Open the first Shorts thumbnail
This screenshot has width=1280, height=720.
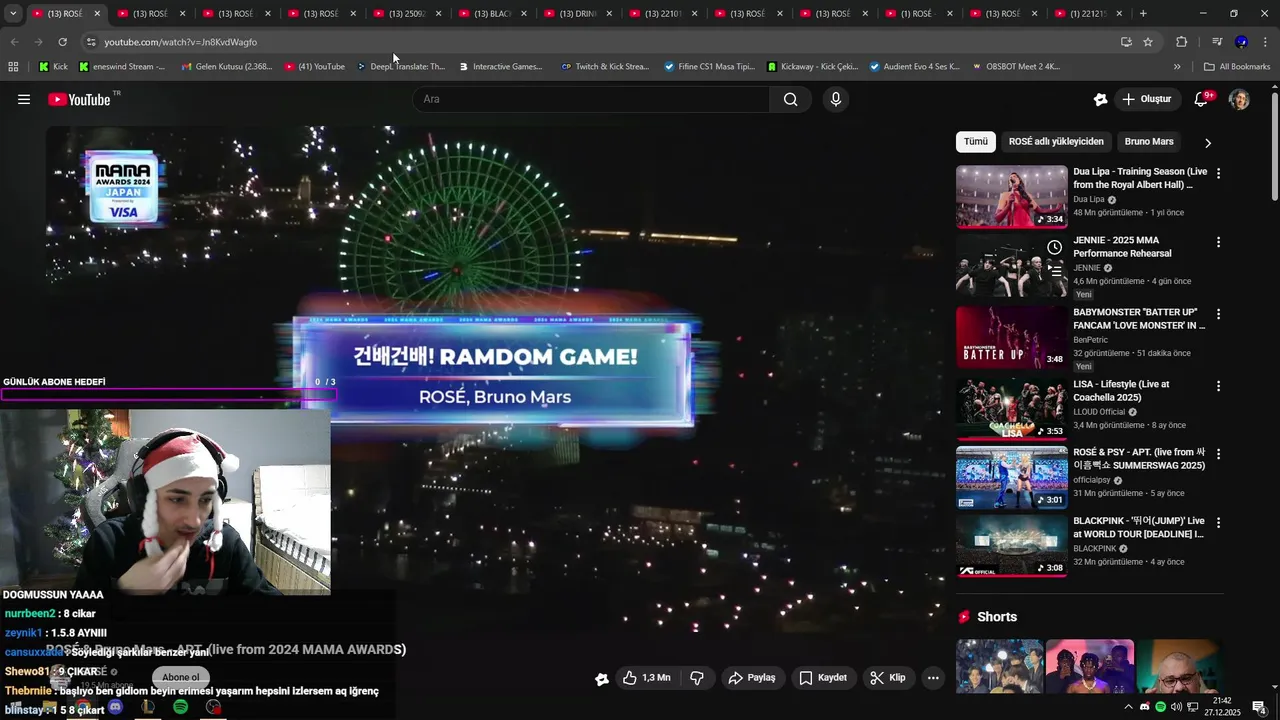999,666
